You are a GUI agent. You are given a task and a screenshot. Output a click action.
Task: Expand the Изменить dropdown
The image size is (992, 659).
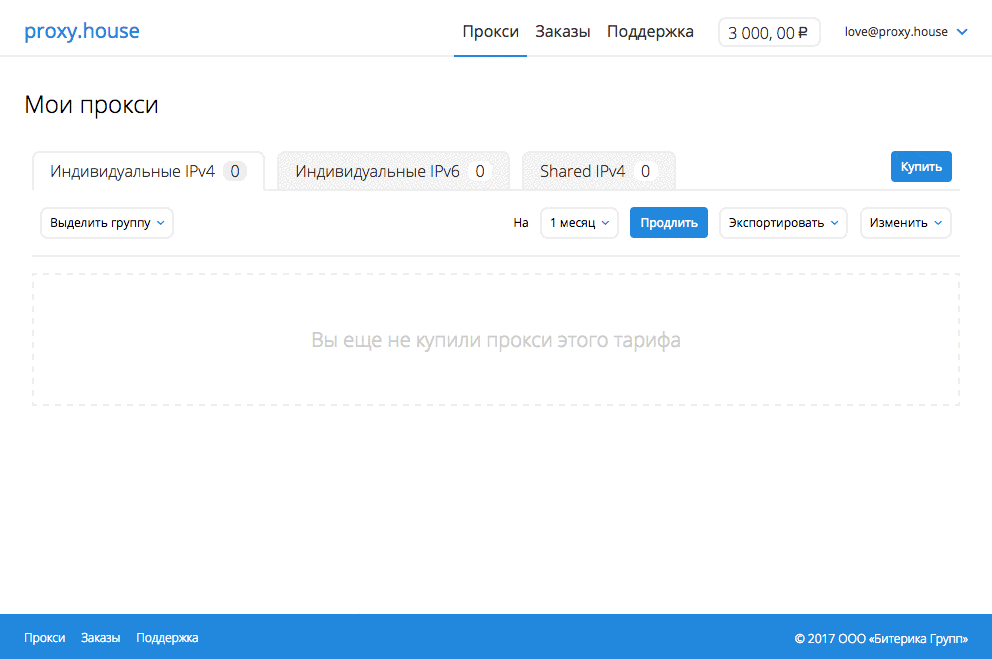[906, 223]
